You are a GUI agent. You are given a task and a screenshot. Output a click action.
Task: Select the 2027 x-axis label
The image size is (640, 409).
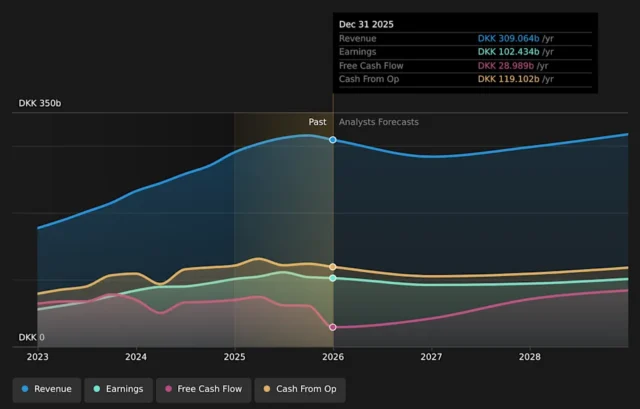tap(431, 357)
